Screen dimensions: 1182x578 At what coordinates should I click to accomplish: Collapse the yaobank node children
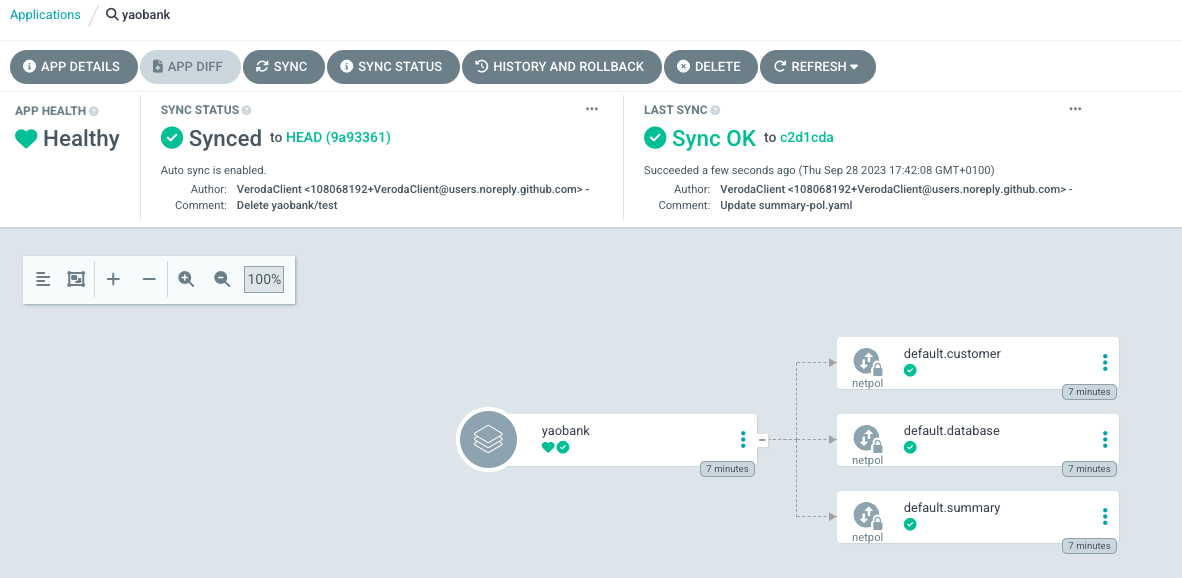(x=762, y=439)
